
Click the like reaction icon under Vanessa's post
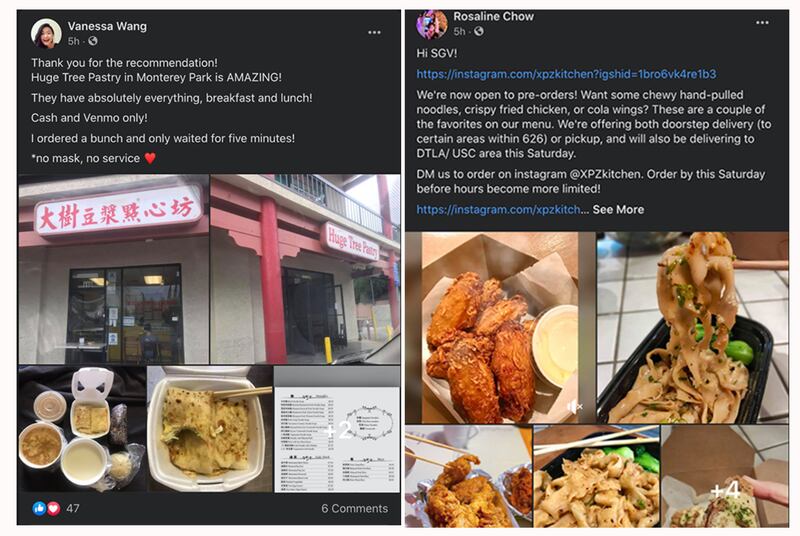point(39,508)
